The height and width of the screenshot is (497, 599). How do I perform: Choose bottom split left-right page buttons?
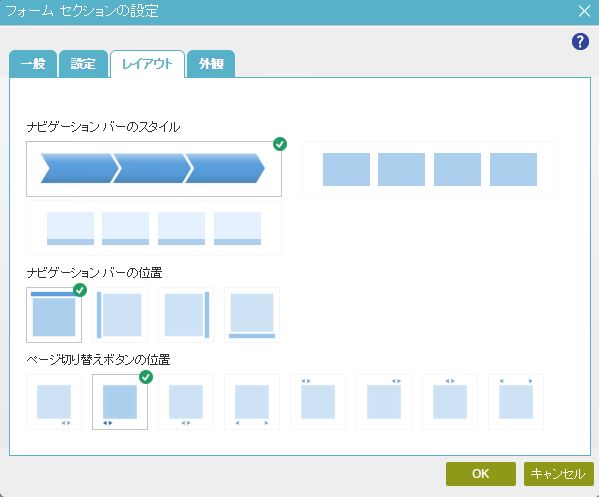click(252, 402)
